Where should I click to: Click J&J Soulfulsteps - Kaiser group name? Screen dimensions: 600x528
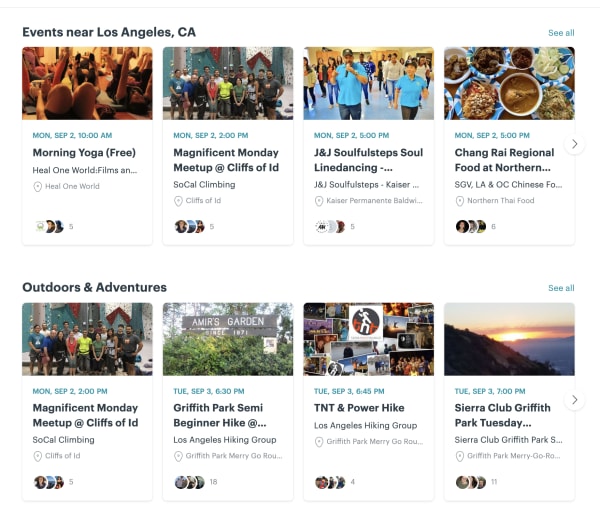point(366,185)
